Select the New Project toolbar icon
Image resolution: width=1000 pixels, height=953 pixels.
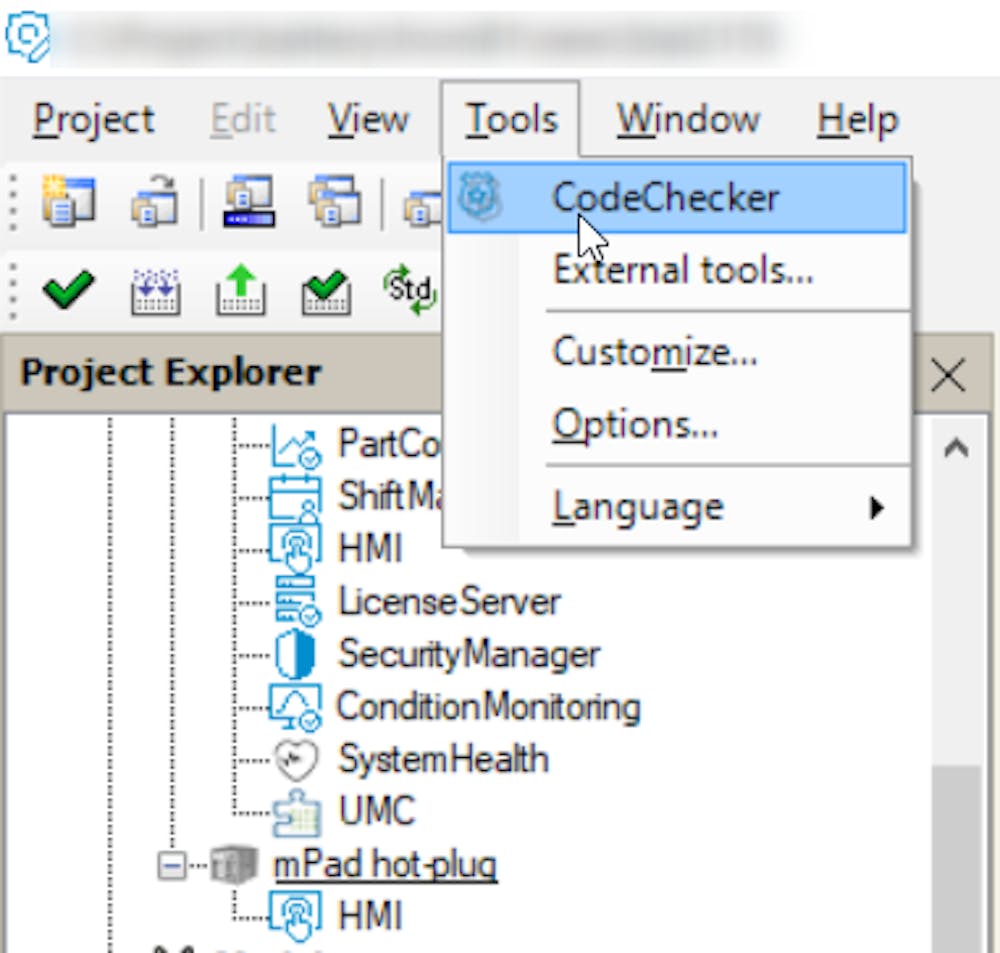(x=70, y=202)
